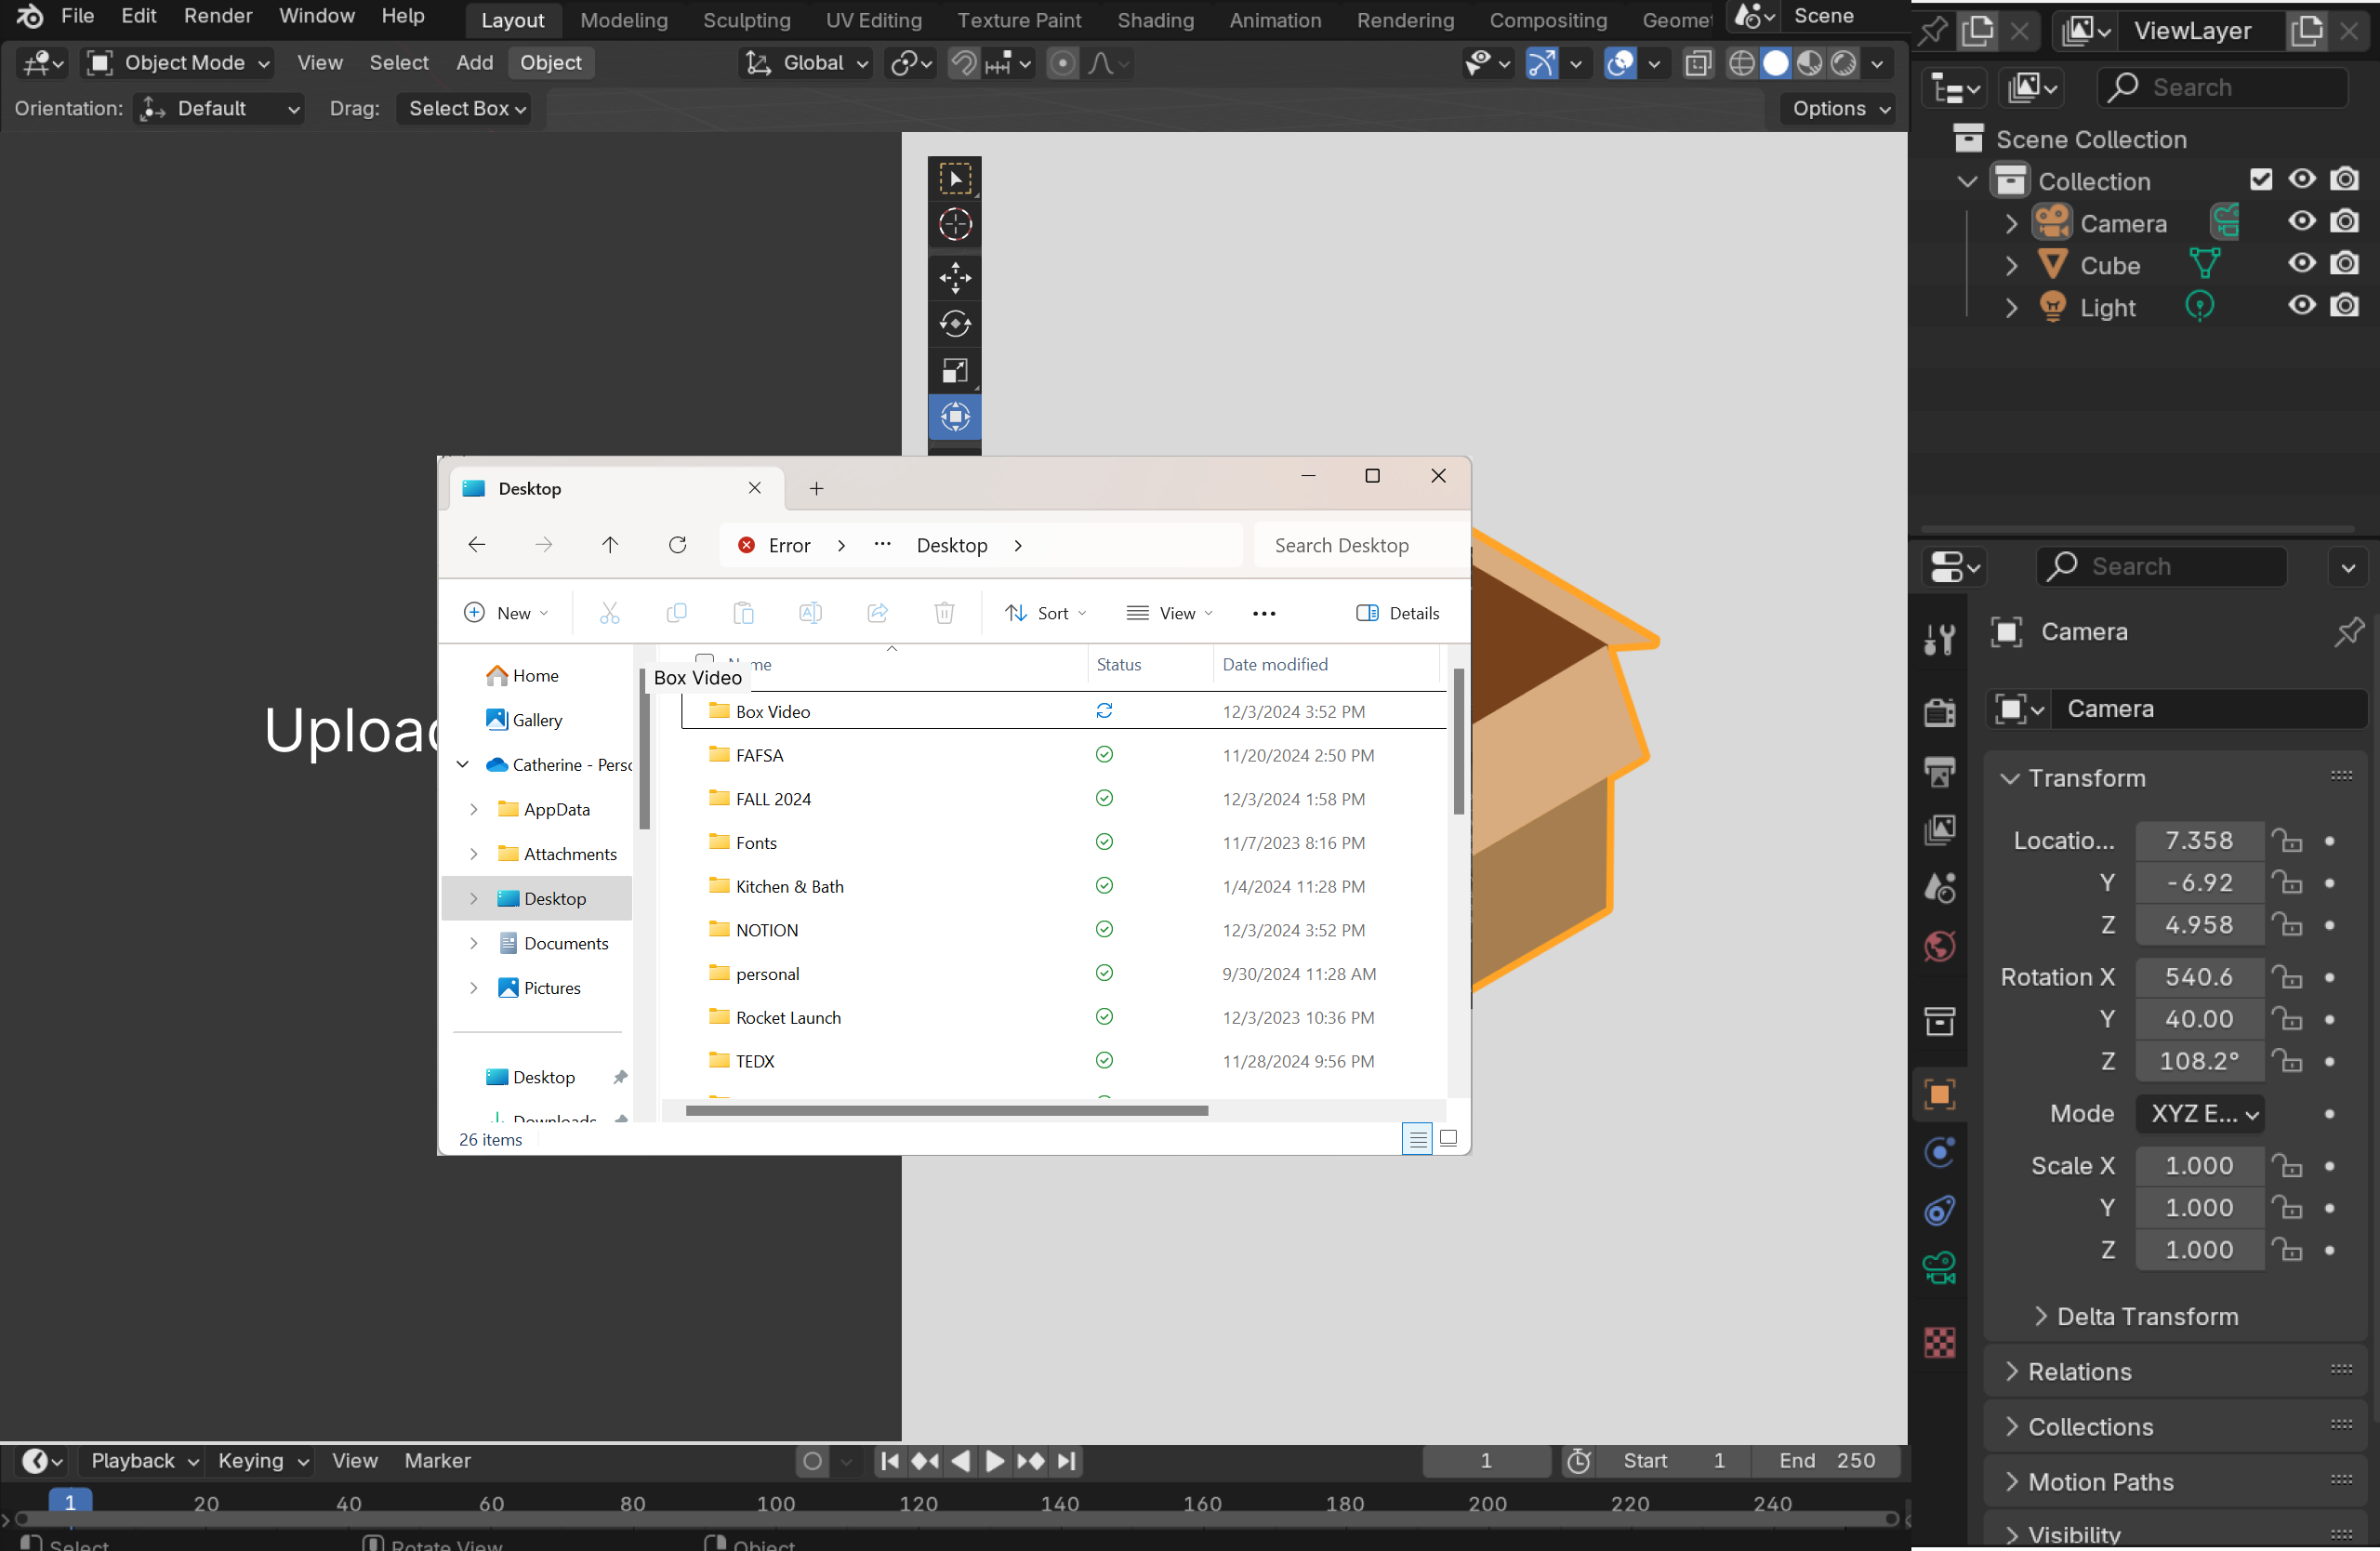Screen dimensions: 2380x1551
Task: Expand the Delta Transform panel
Action: point(2146,1317)
